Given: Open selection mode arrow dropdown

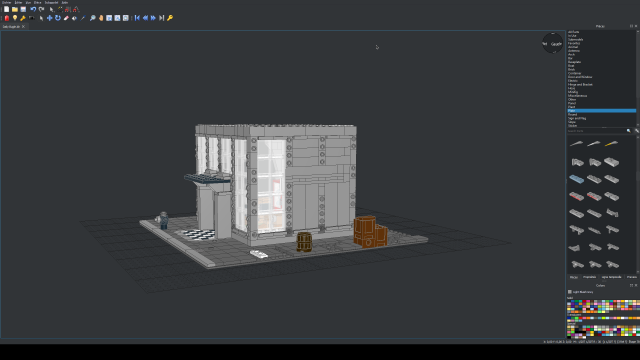Looking at the screenshot, I should pyautogui.click(x=52, y=9).
